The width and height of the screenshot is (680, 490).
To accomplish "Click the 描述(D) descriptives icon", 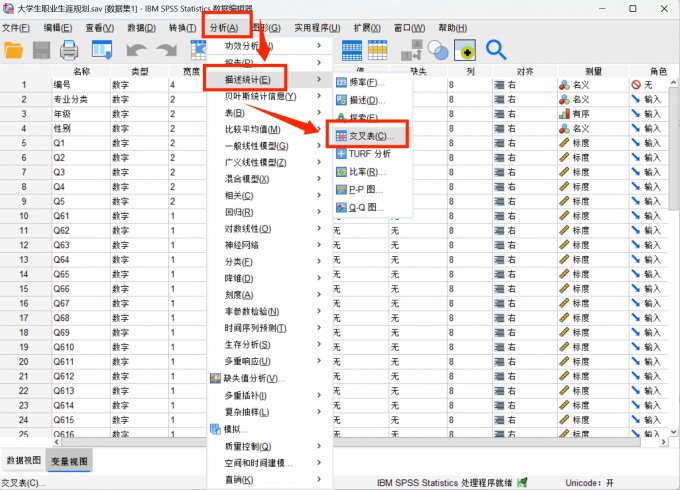I will (x=341, y=101).
